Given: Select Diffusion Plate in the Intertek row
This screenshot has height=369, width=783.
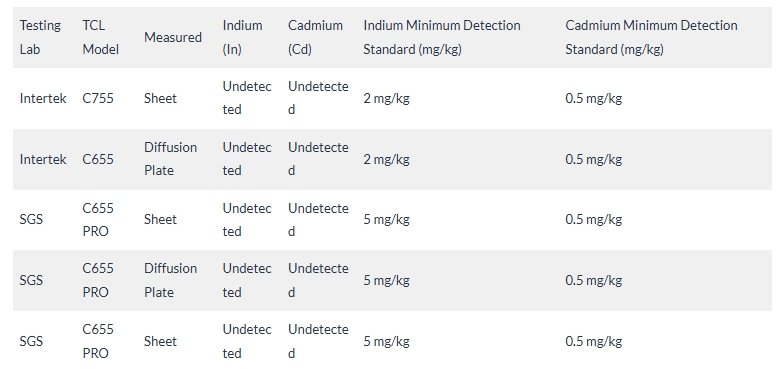Looking at the screenshot, I should (x=170, y=159).
